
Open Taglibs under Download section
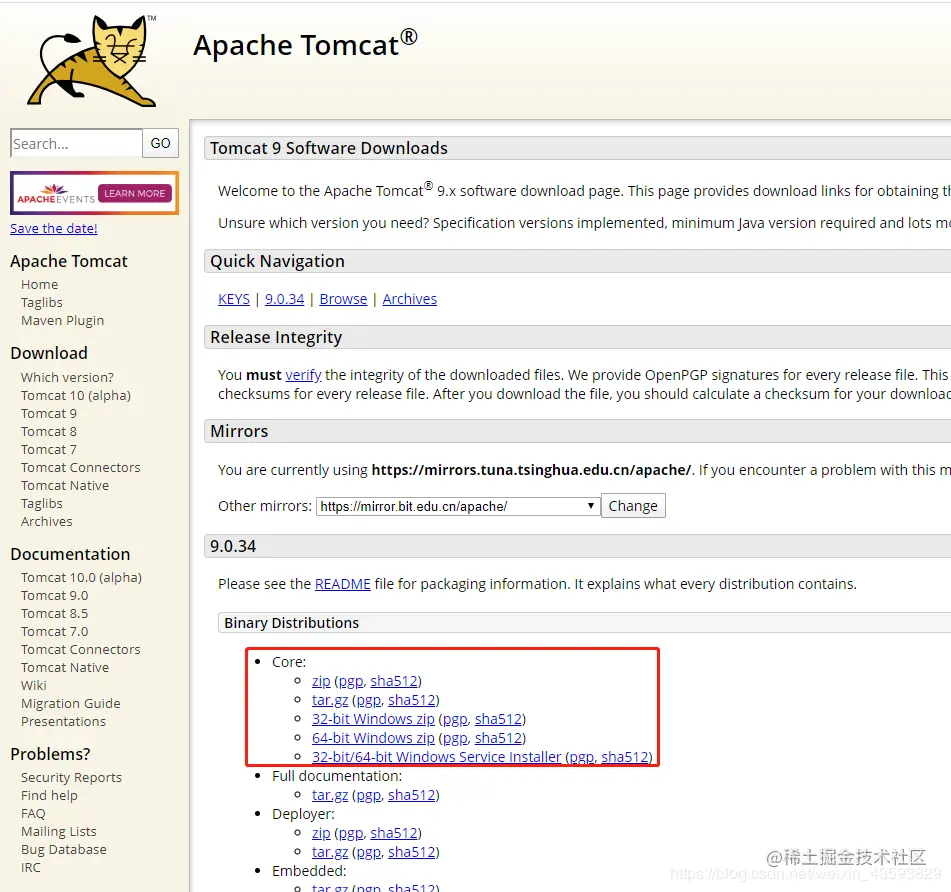[x=41, y=503]
